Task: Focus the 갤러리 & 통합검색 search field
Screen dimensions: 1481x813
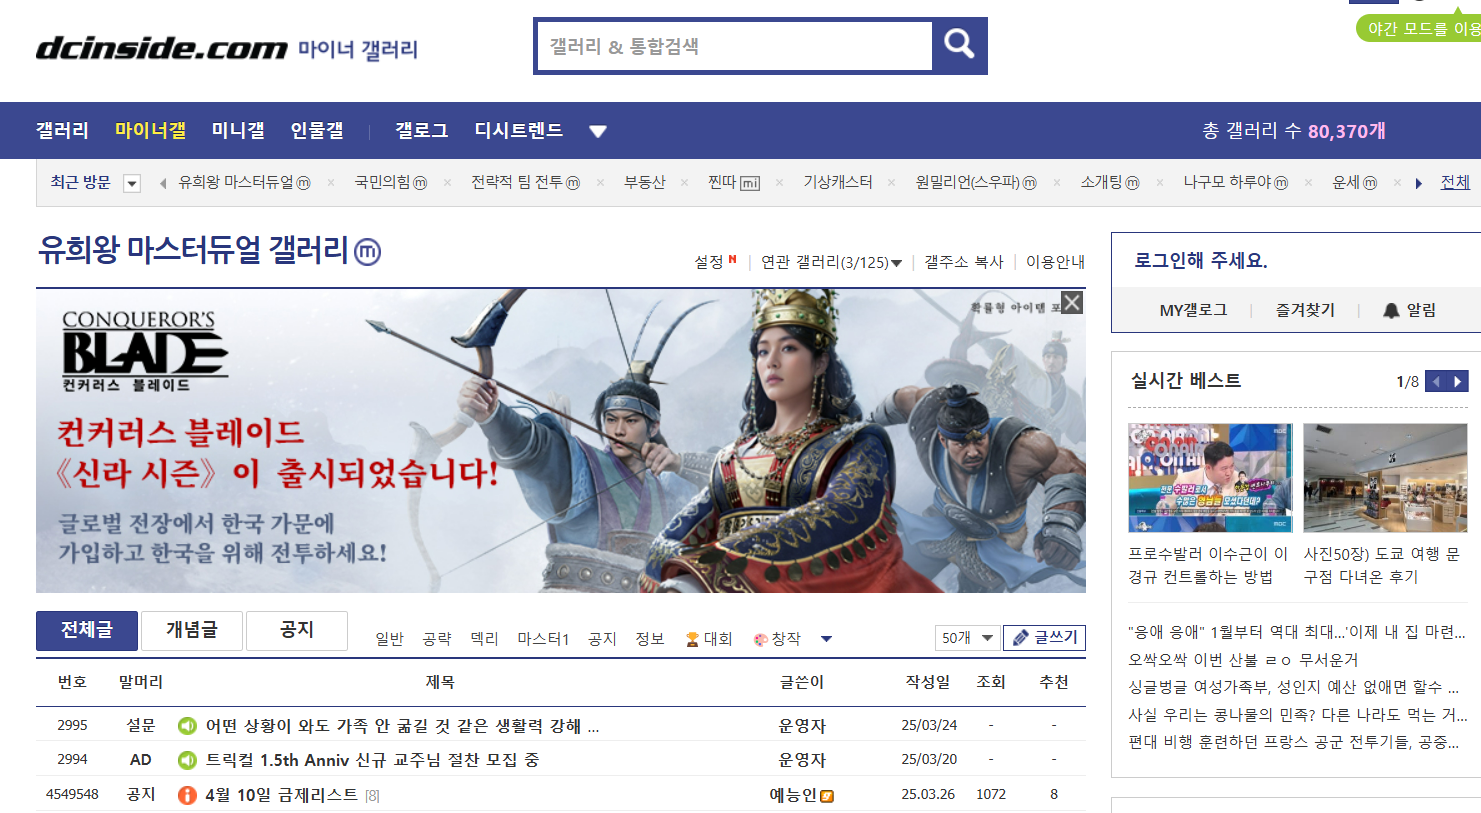Action: coord(736,46)
